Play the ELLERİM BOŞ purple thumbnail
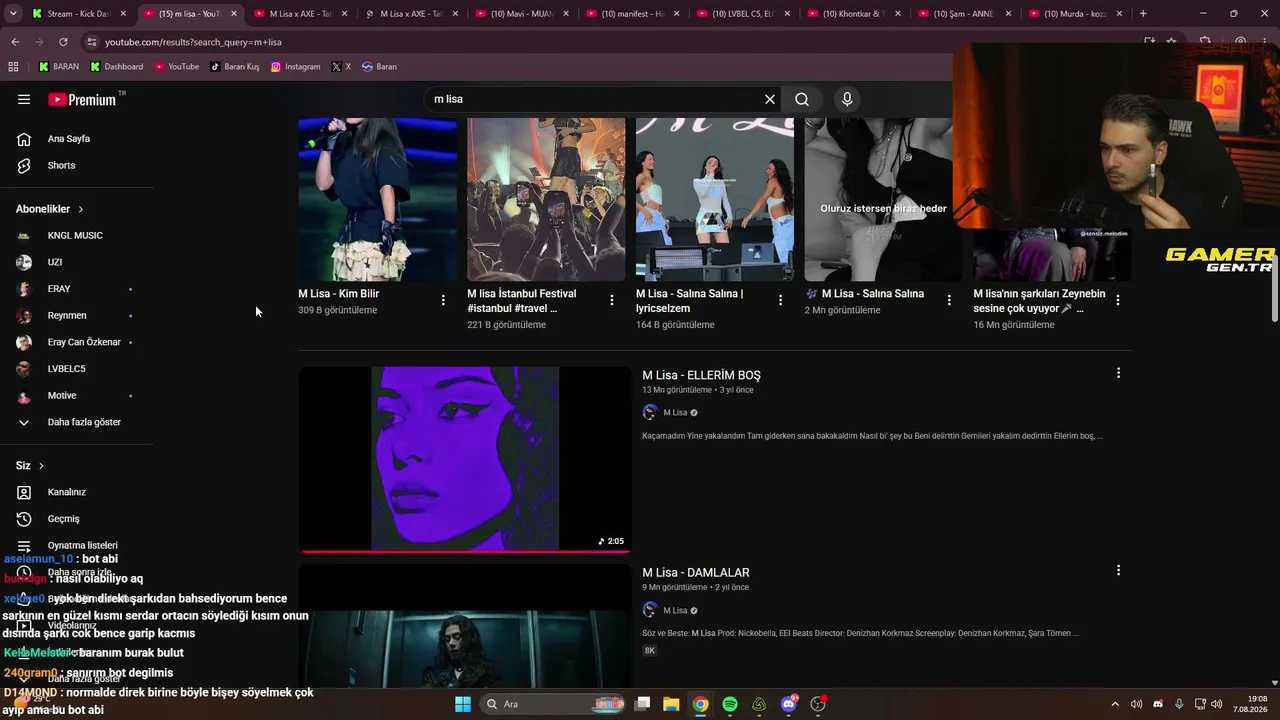The height and width of the screenshot is (720, 1280). 465,459
